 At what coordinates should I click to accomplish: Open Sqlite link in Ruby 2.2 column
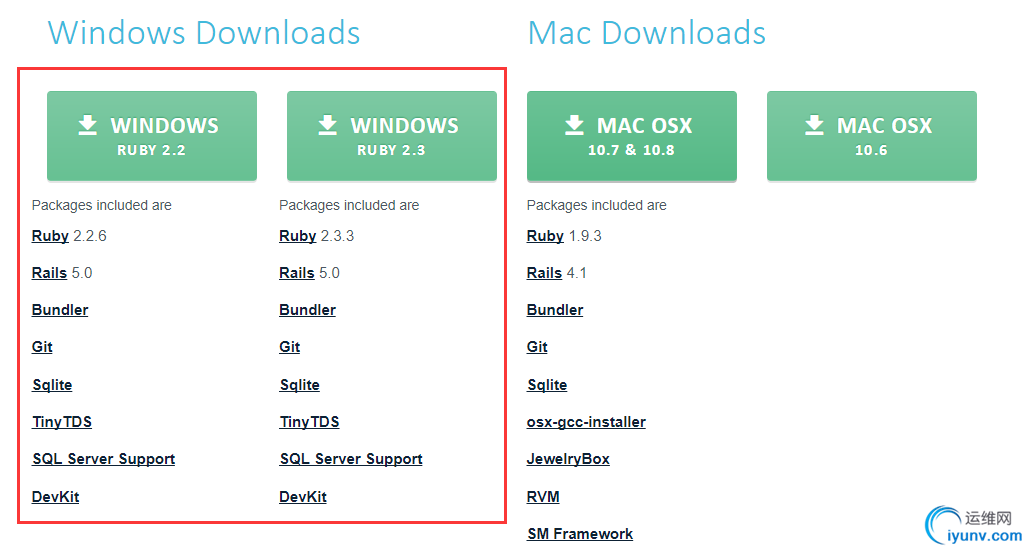click(x=52, y=385)
